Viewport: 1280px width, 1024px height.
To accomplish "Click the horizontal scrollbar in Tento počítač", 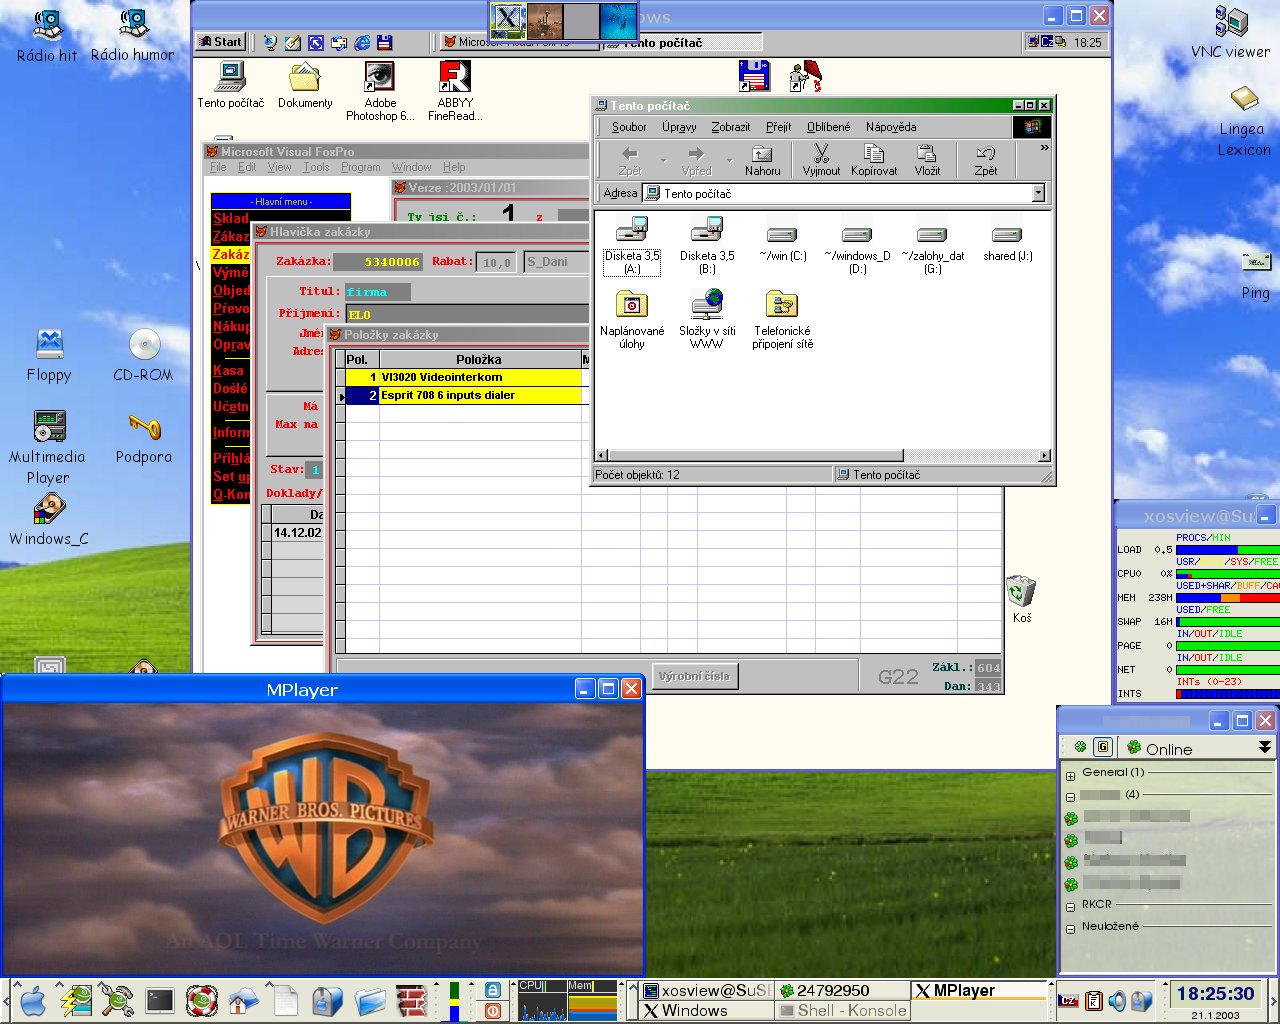I will [x=821, y=456].
